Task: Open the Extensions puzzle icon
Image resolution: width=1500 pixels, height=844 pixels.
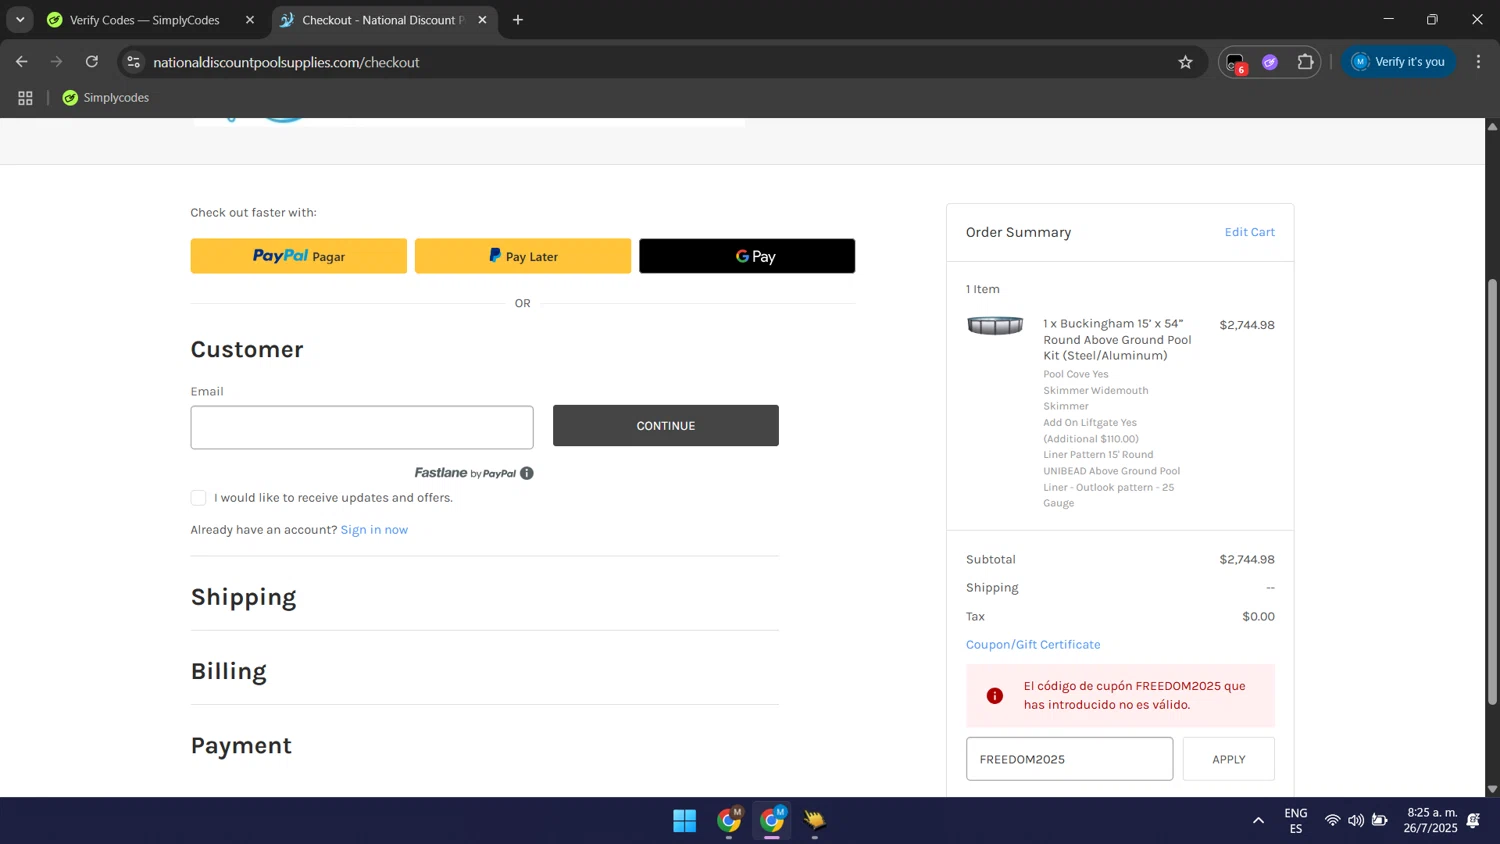Action: [1305, 62]
